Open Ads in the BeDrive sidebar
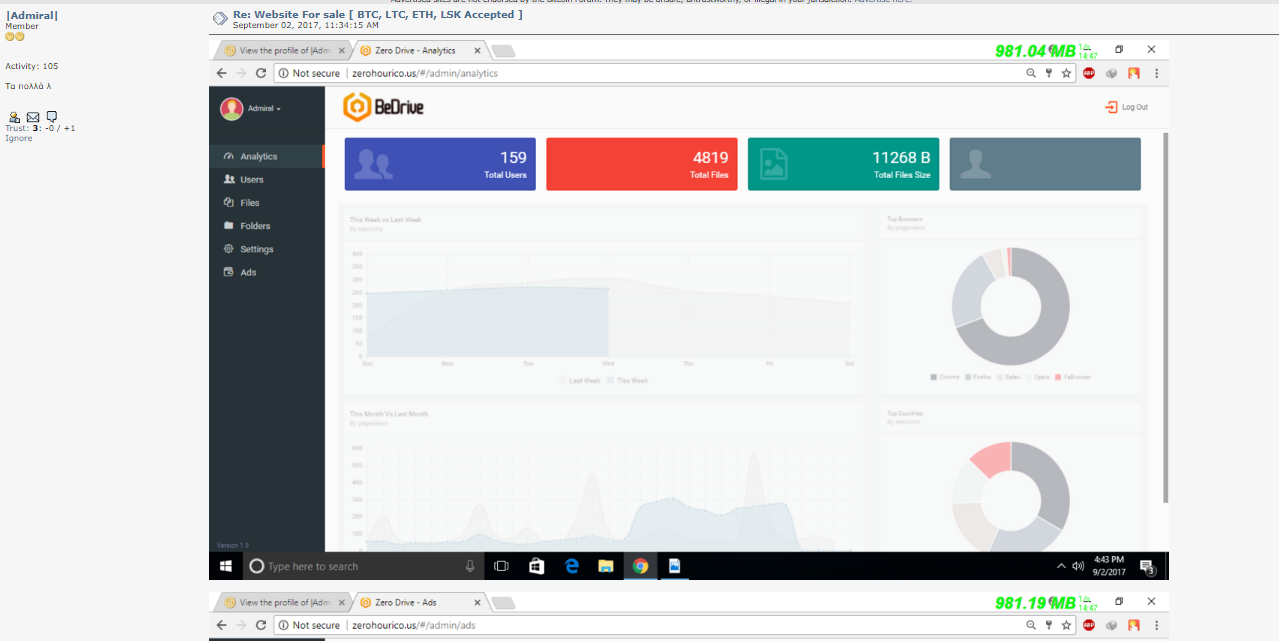 click(x=266, y=272)
